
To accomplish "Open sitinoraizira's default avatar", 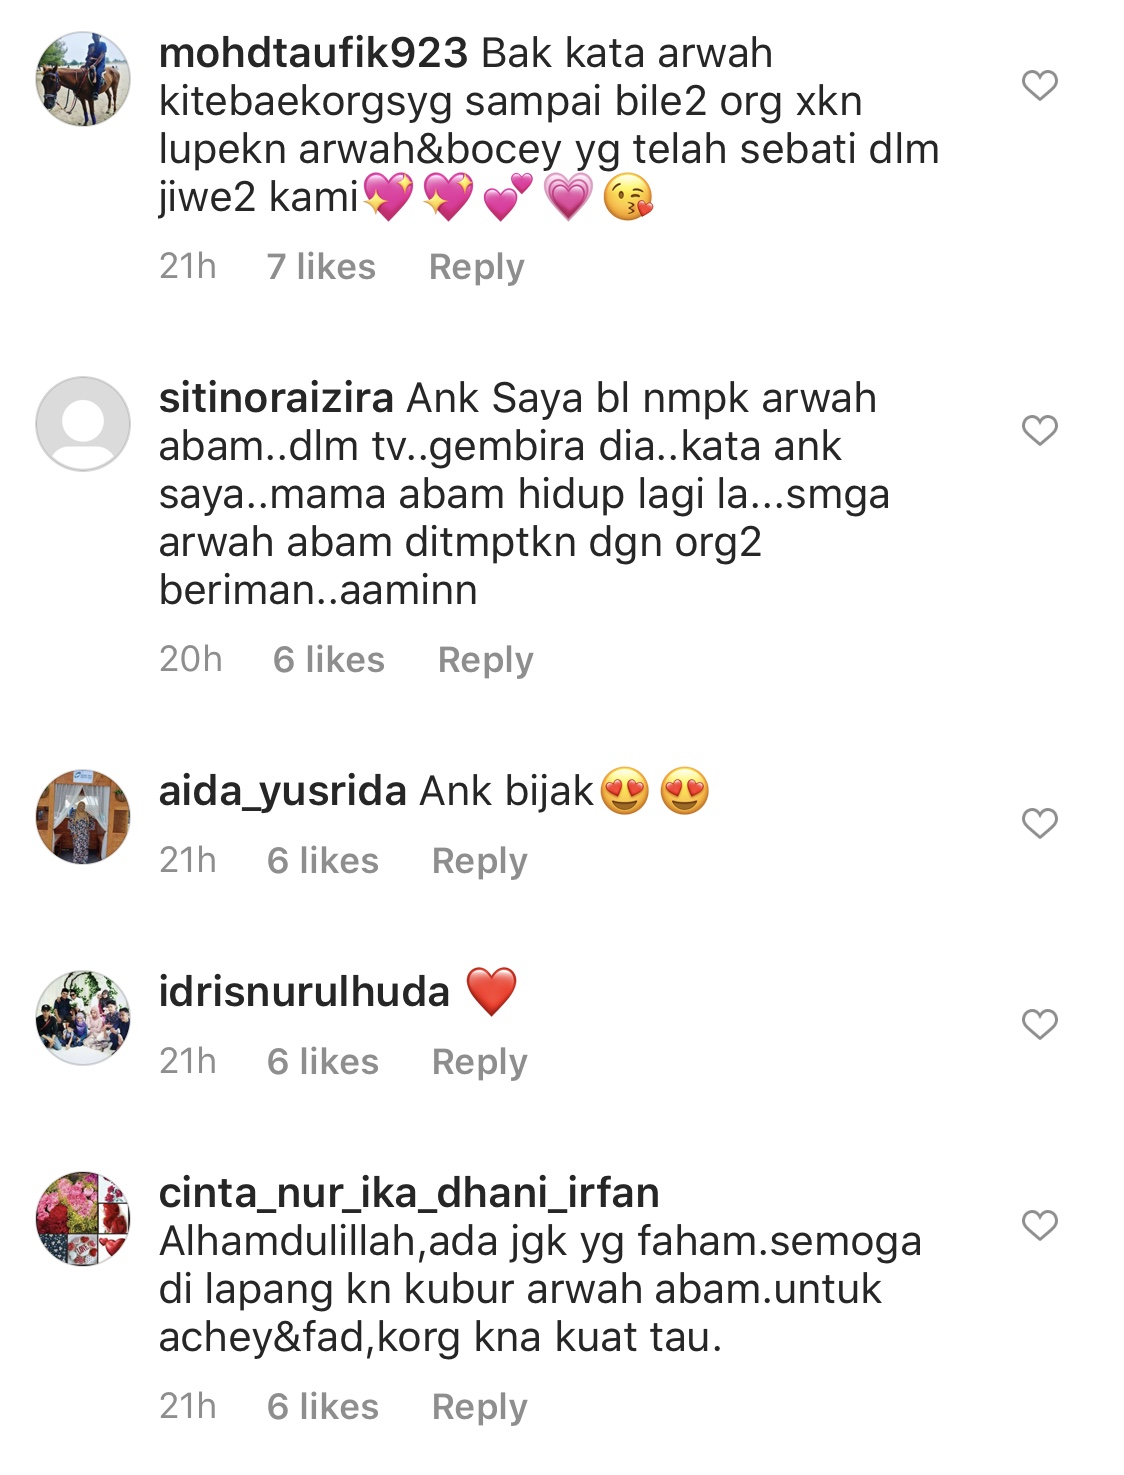I will tap(83, 424).
